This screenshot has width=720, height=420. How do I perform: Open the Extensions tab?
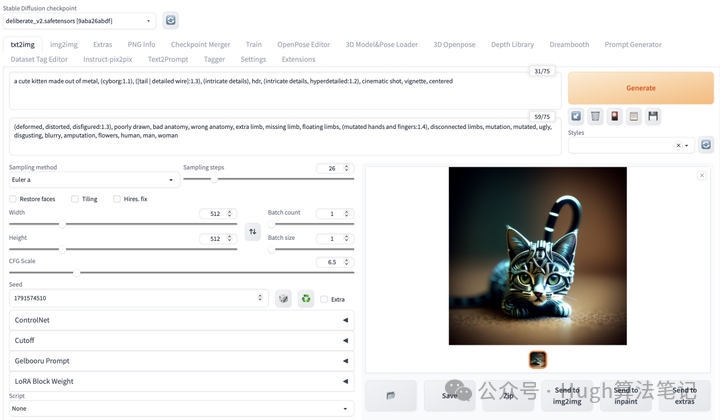tap(298, 59)
